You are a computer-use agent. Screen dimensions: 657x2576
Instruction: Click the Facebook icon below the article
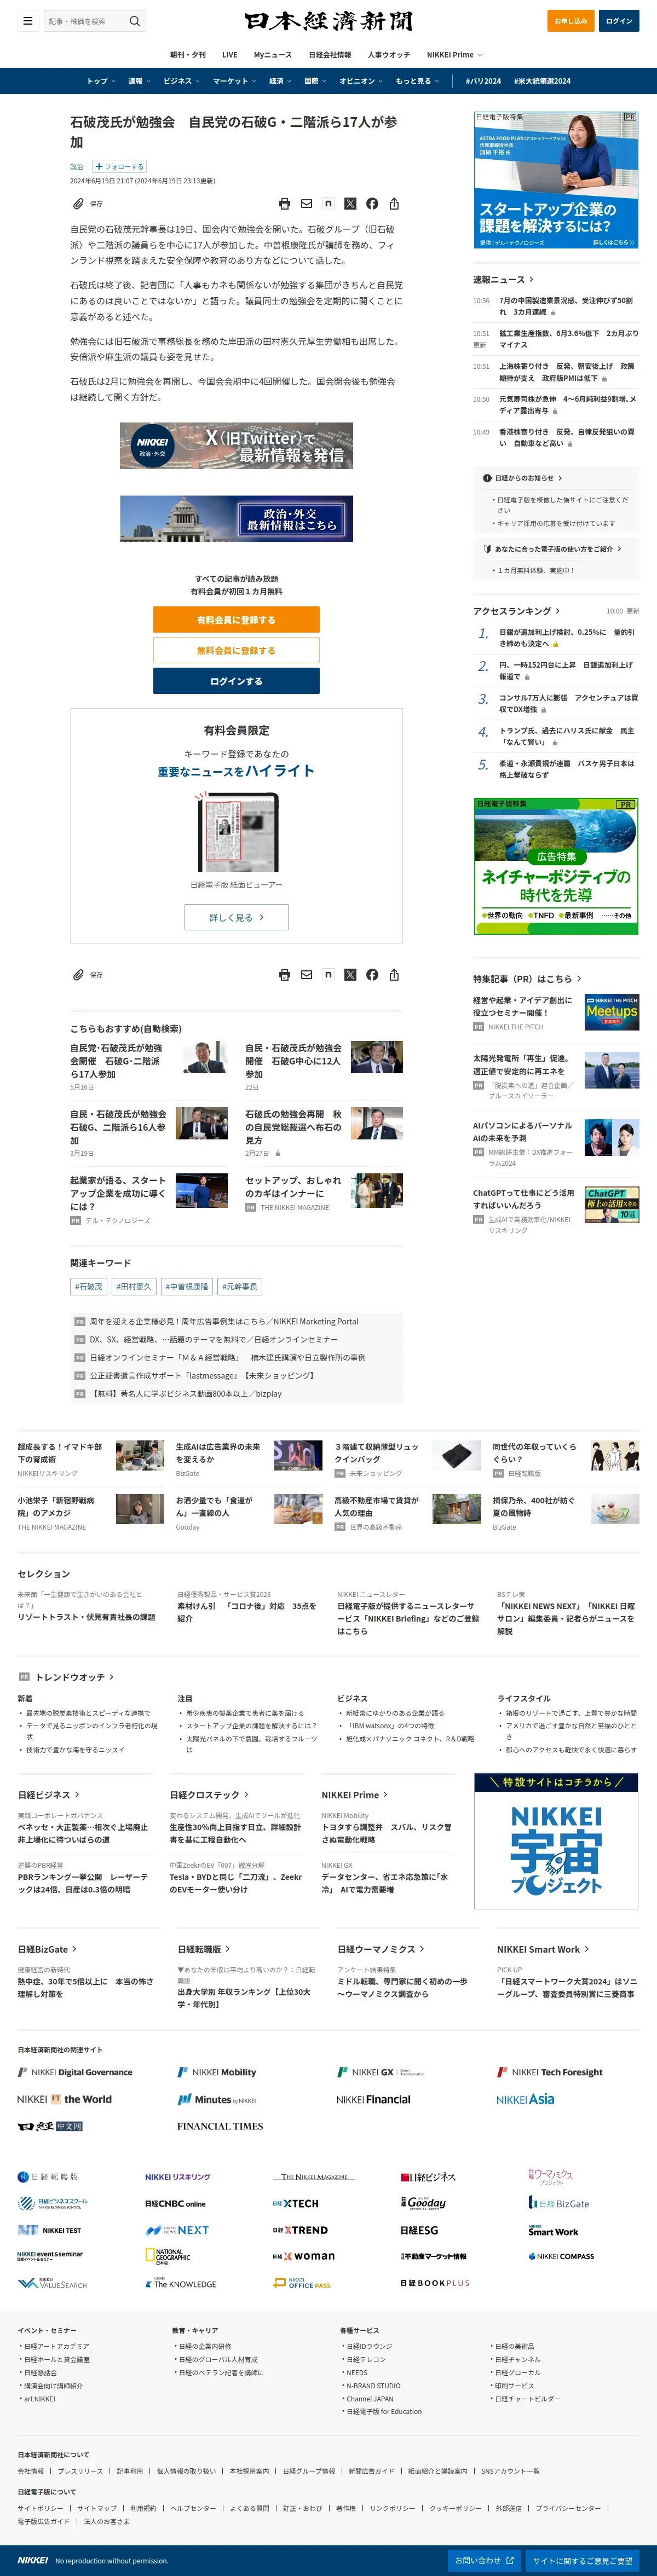372,975
